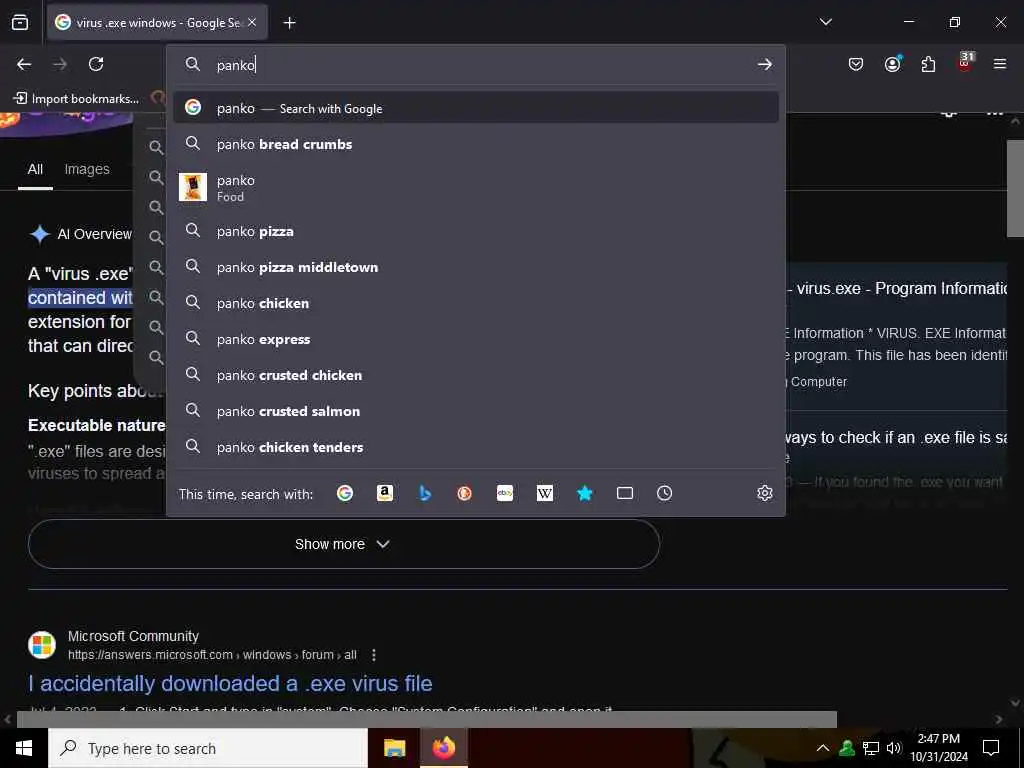
Task: Select the 'panko Food' rich suggestion
Action: pyautogui.click(x=476, y=187)
